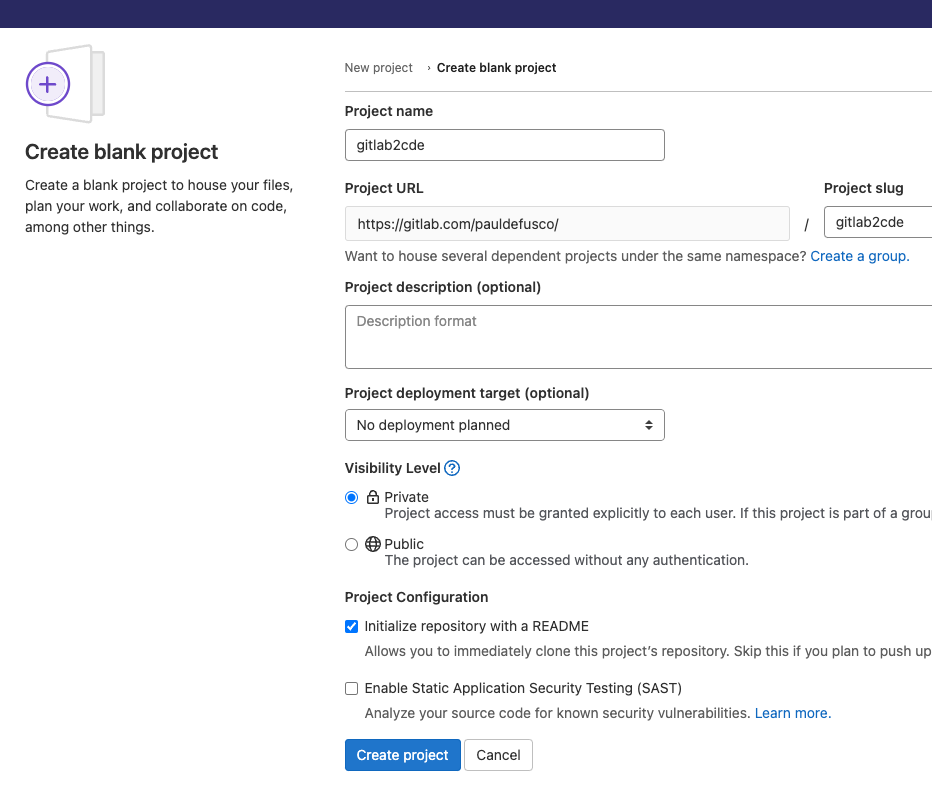
Task: Click the Project URL namespace field
Action: tap(567, 224)
